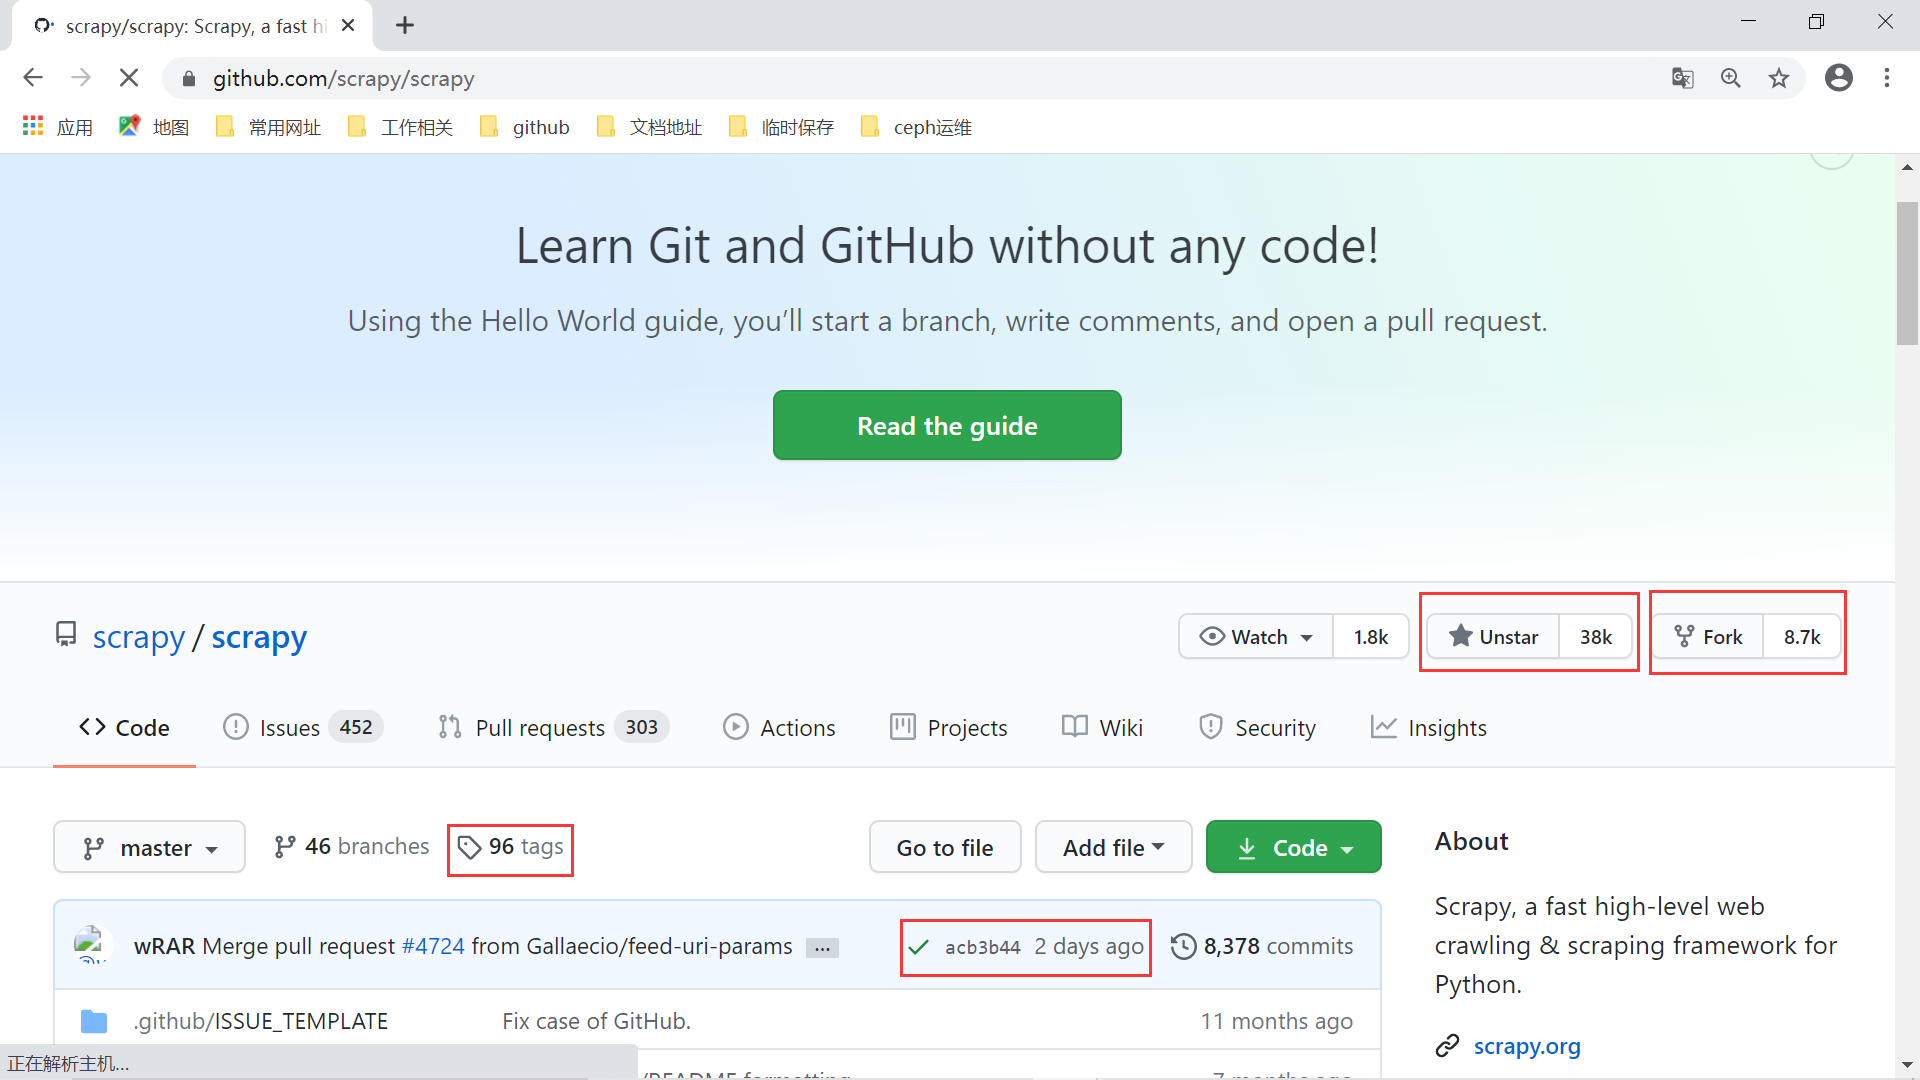Close the scrapy/scrapy browser tab

pyautogui.click(x=348, y=26)
